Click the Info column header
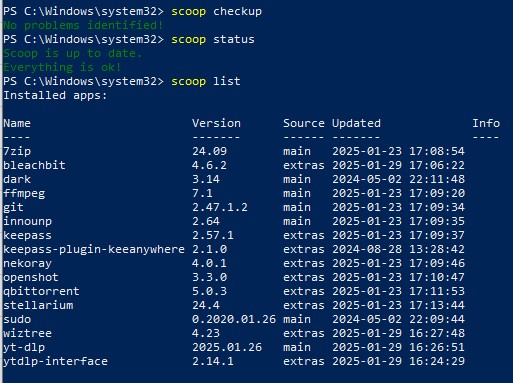This screenshot has height=383, width=513. pos(486,123)
